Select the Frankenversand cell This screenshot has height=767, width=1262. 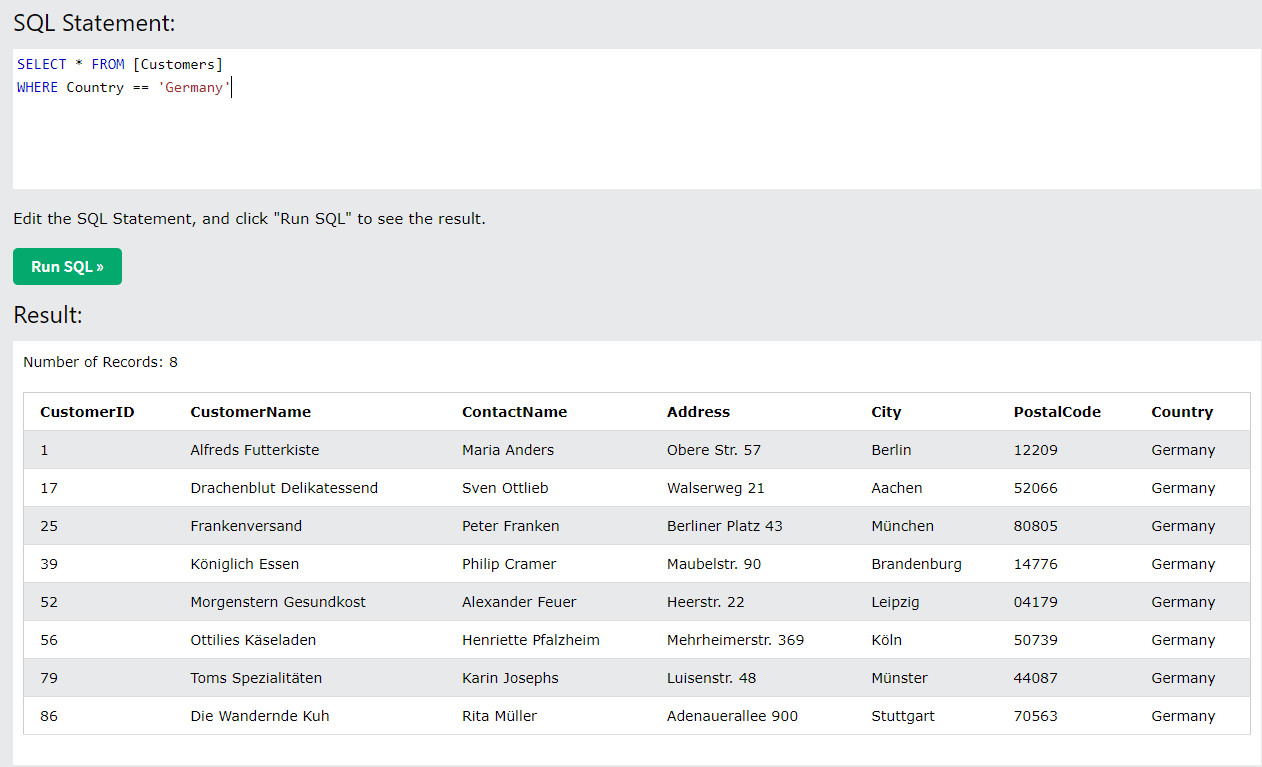pos(246,526)
